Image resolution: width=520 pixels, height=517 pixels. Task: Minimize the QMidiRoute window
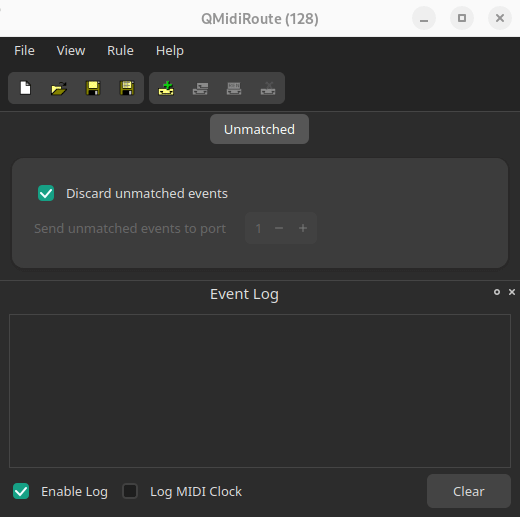pos(424,18)
